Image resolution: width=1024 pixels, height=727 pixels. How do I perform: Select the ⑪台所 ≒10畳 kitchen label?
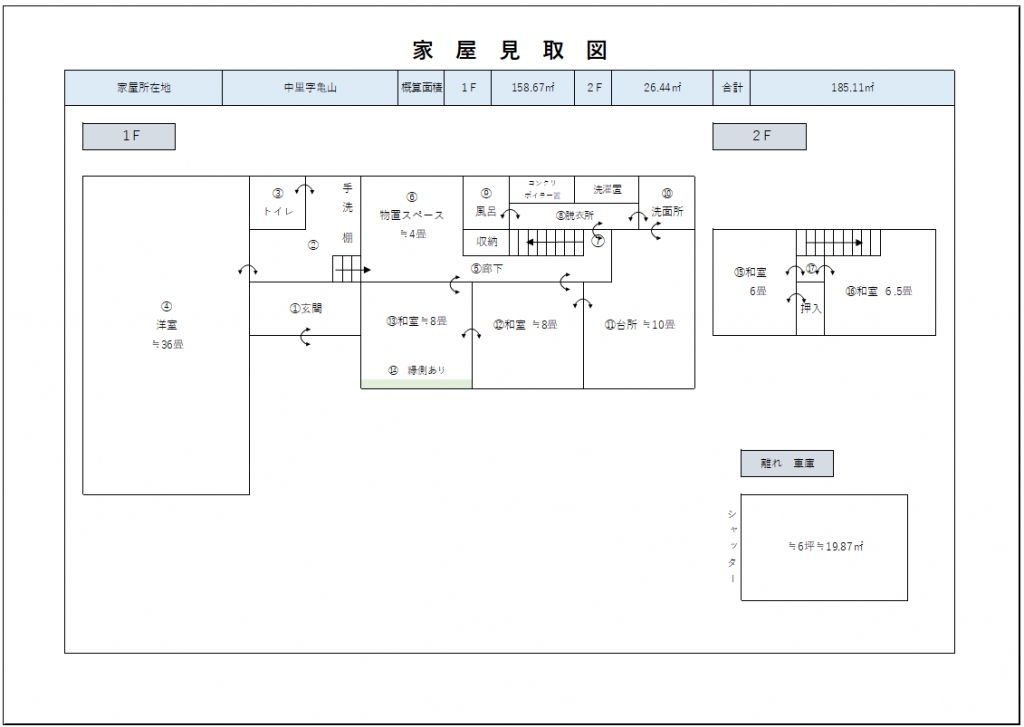point(639,324)
